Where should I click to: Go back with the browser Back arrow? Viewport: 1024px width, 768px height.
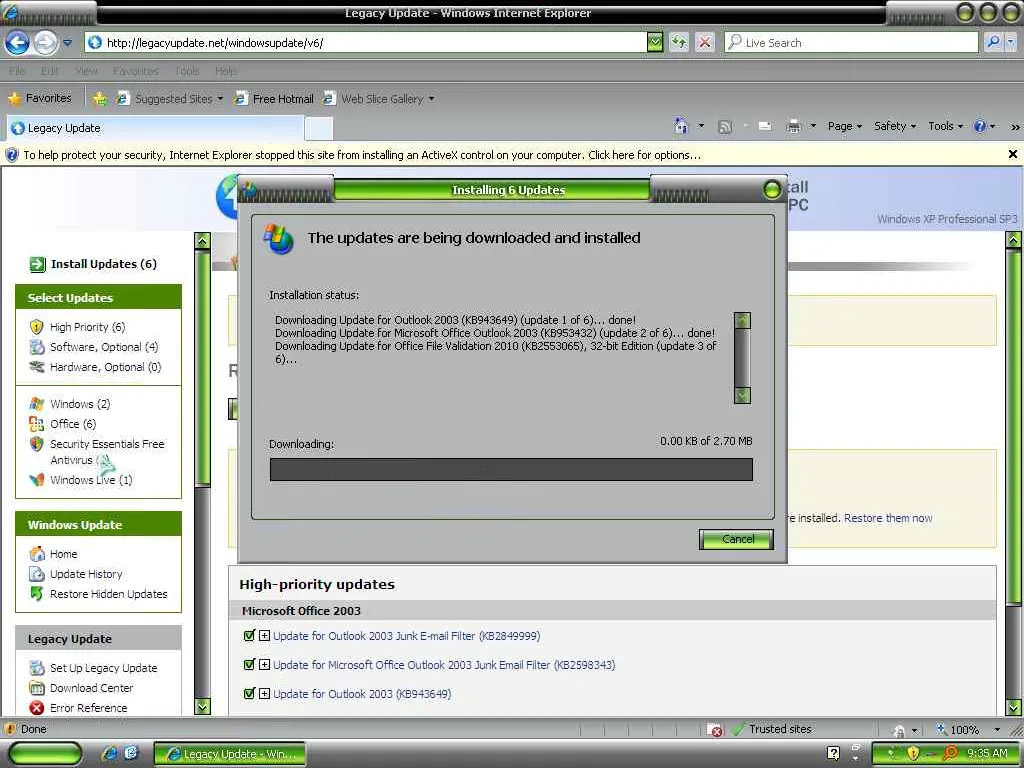pyautogui.click(x=18, y=43)
